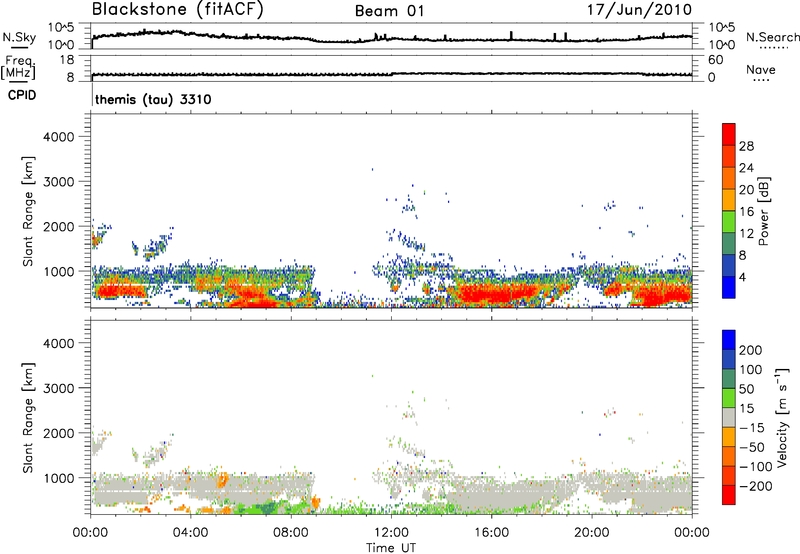Click 'Slant Range [km]' label of power panel
800x554 pixels.
coord(28,211)
